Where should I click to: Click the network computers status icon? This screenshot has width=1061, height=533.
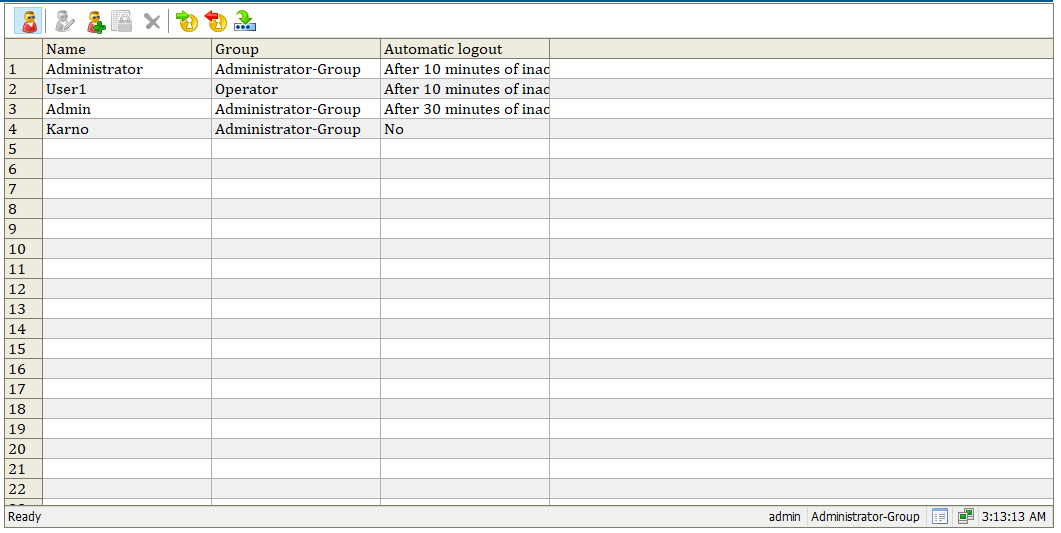tap(966, 517)
